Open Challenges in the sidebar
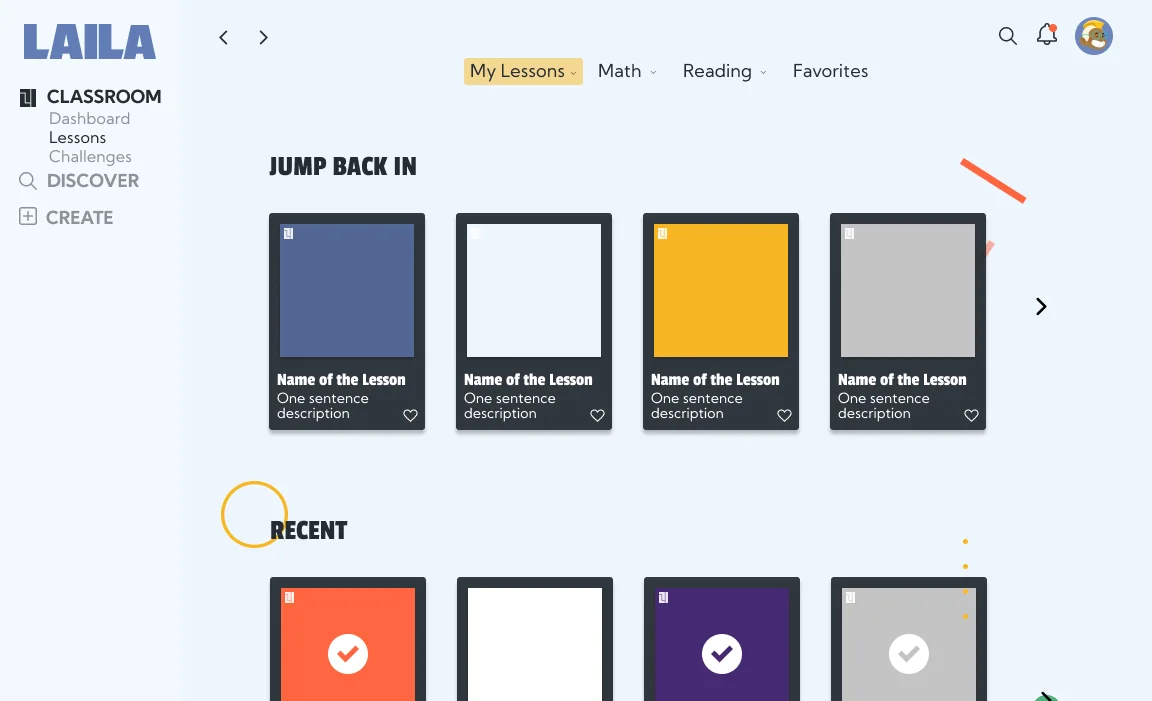Screen dimensions: 1152x701 (90, 157)
